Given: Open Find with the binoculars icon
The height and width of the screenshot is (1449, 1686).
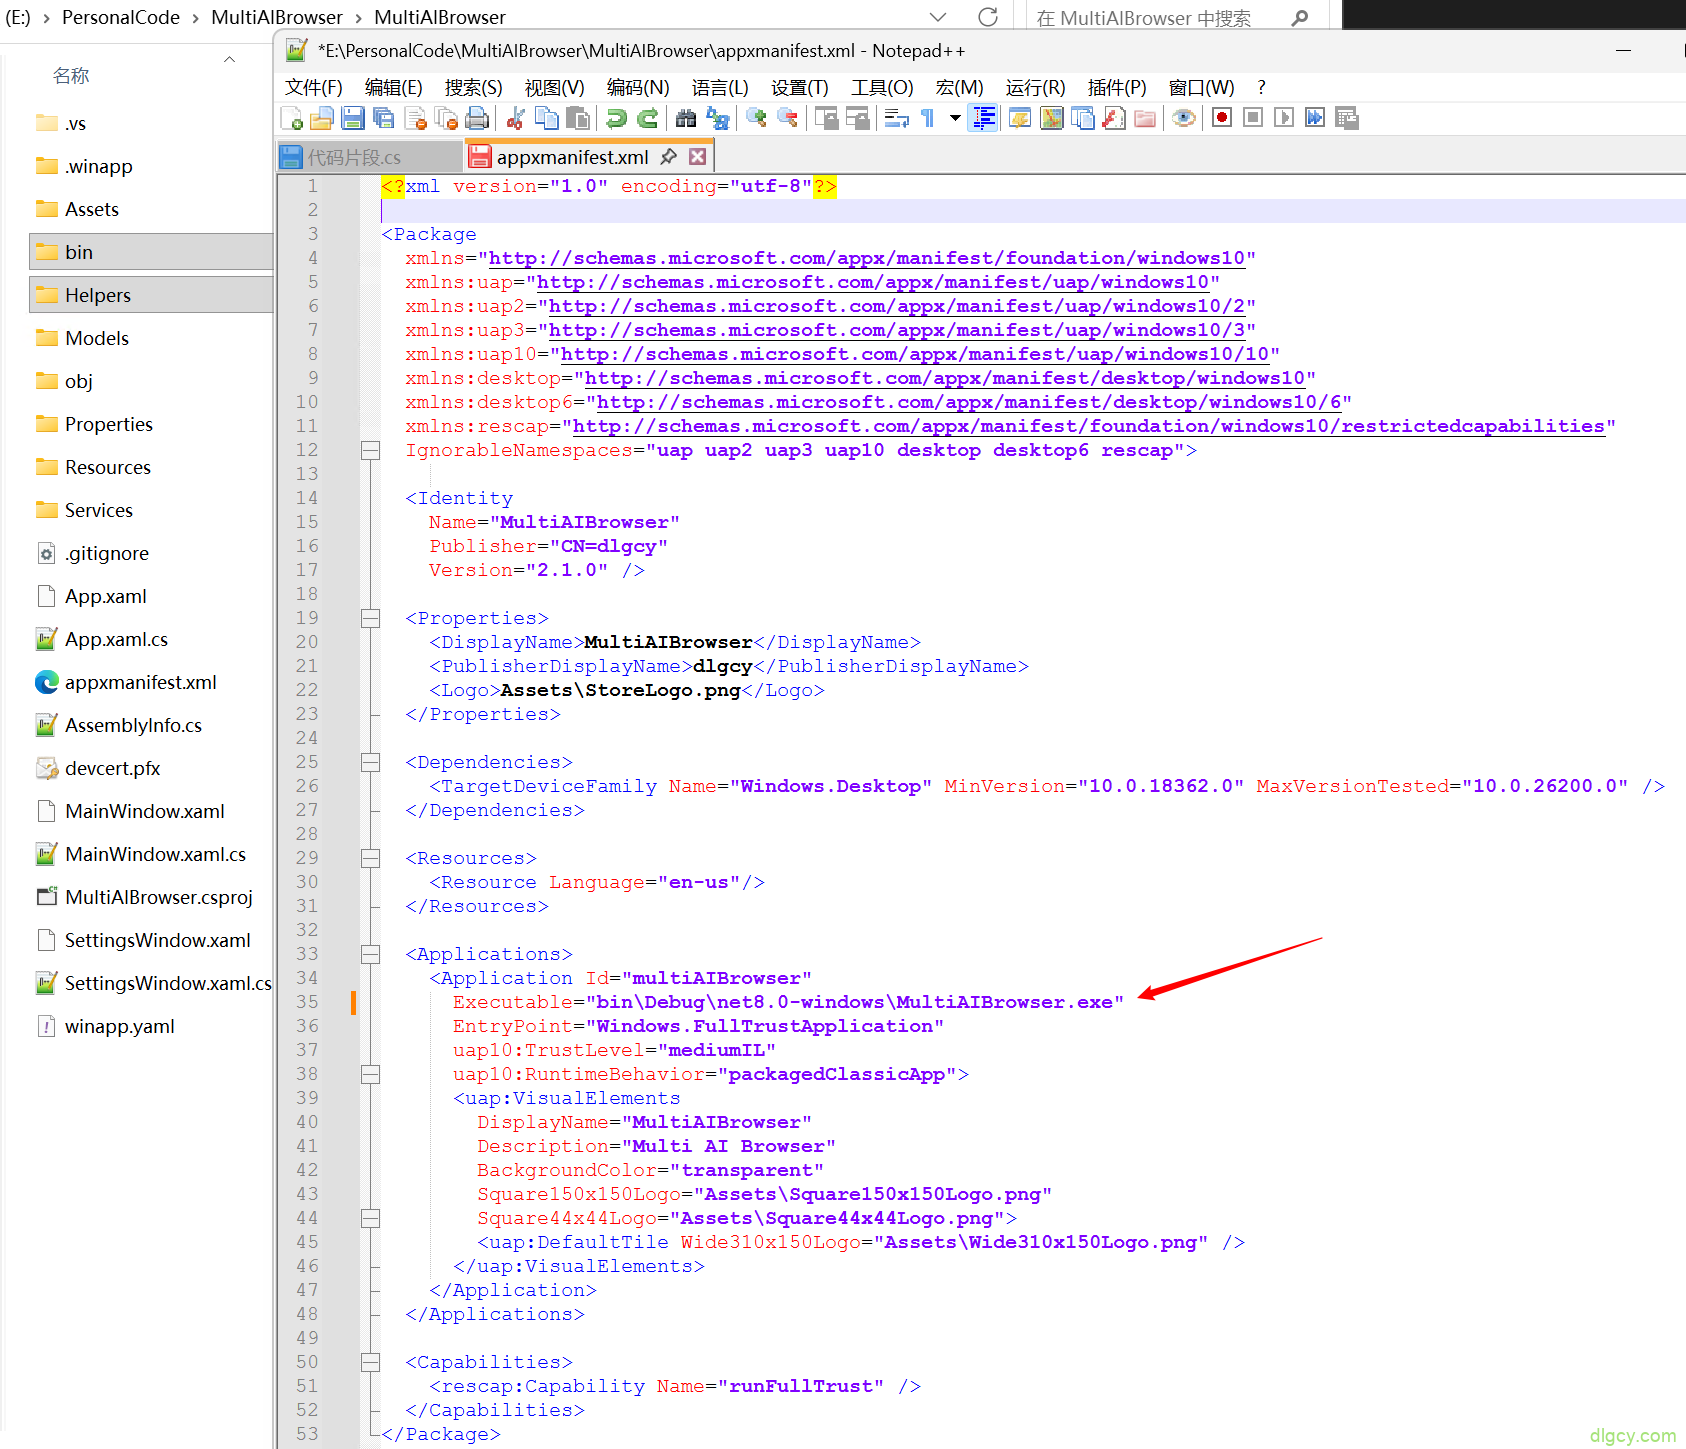Looking at the screenshot, I should (686, 118).
